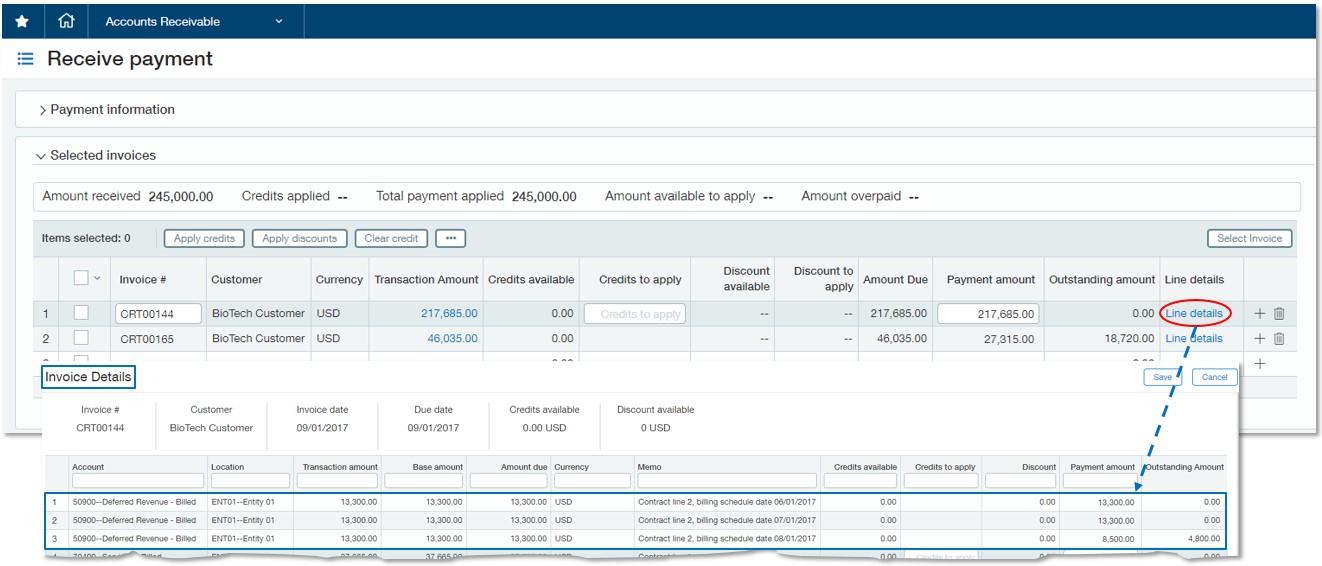Click plus icon on invoice CRT00144 row
The image size is (1322, 566).
(1260, 314)
